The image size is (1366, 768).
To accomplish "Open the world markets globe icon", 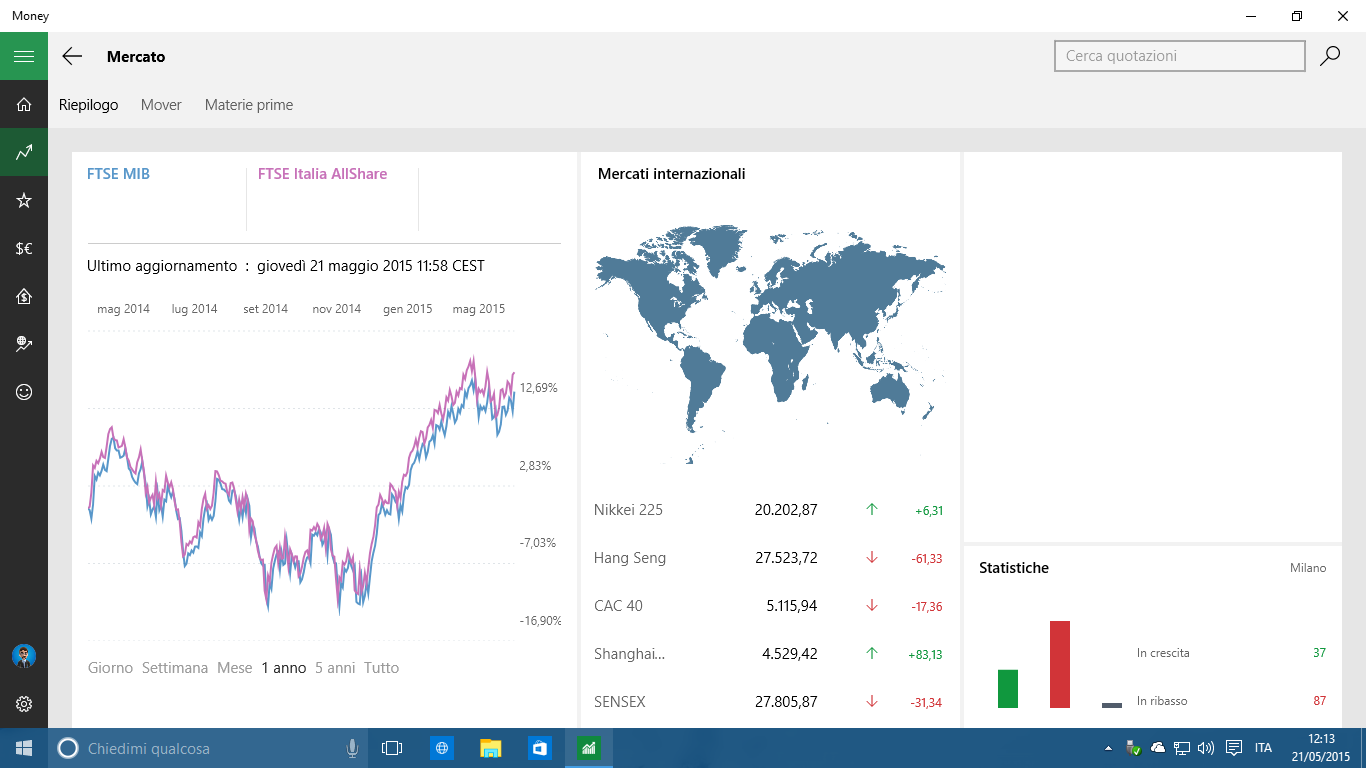I will (24, 344).
